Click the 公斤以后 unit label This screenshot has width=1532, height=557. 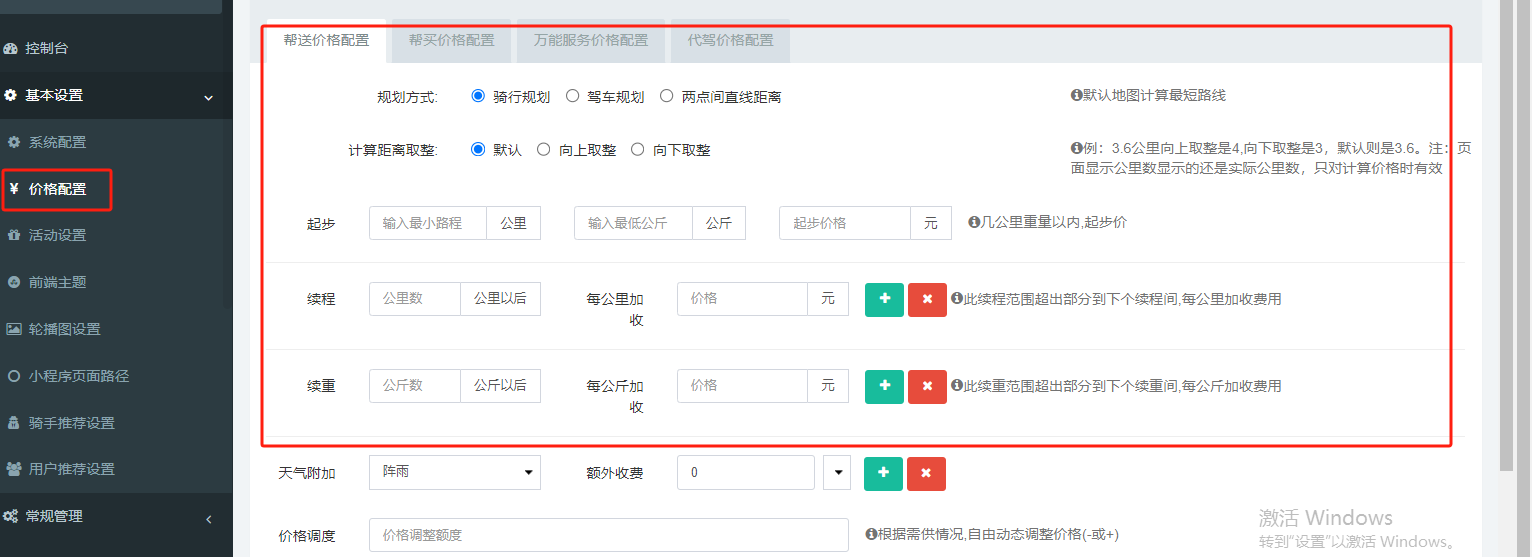coord(501,386)
